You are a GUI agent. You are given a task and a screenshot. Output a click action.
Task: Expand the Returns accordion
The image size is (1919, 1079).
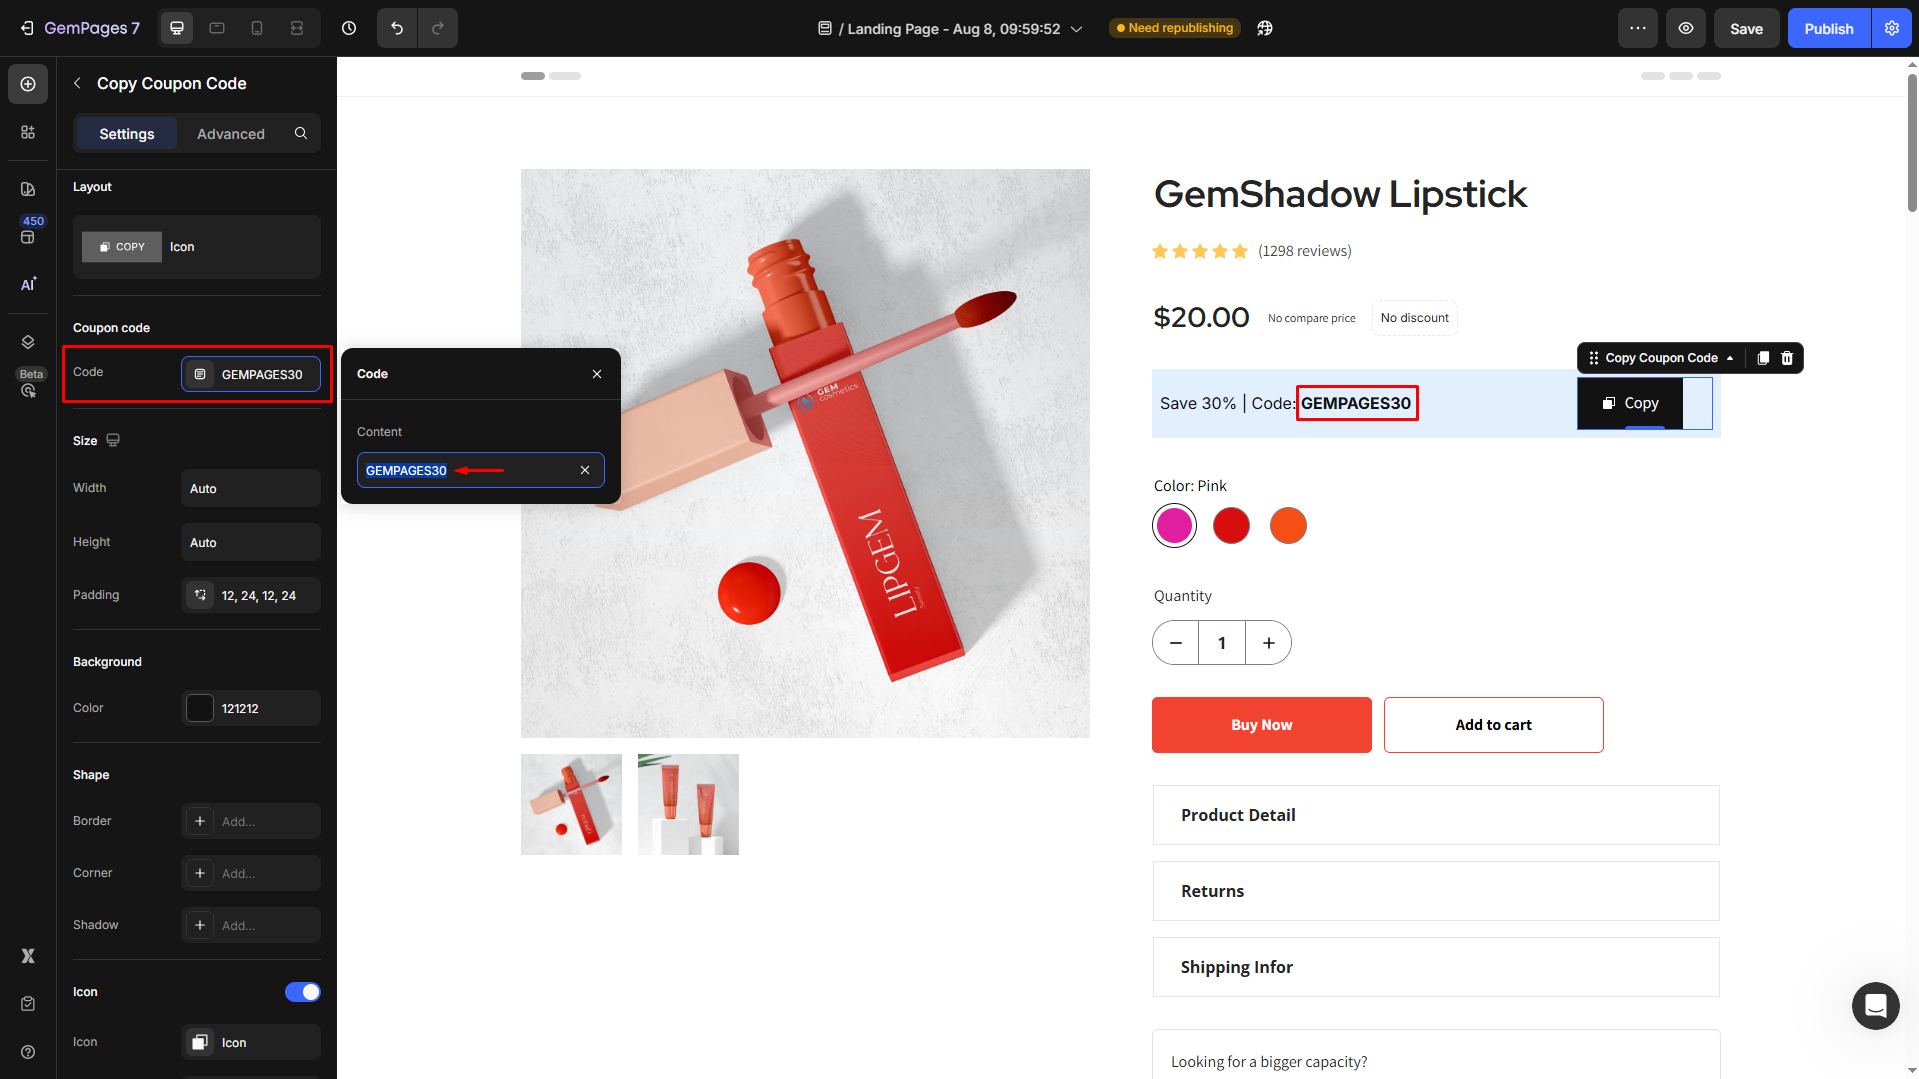(x=1436, y=891)
